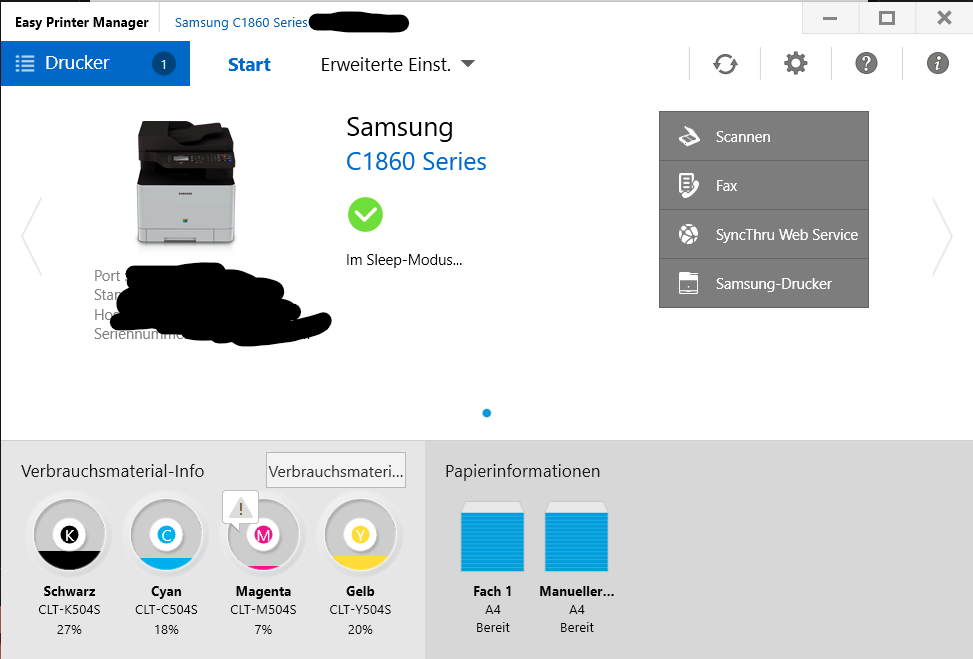The width and height of the screenshot is (973, 659).
Task: Click the Easy Printer Manager title
Action: tap(81, 22)
